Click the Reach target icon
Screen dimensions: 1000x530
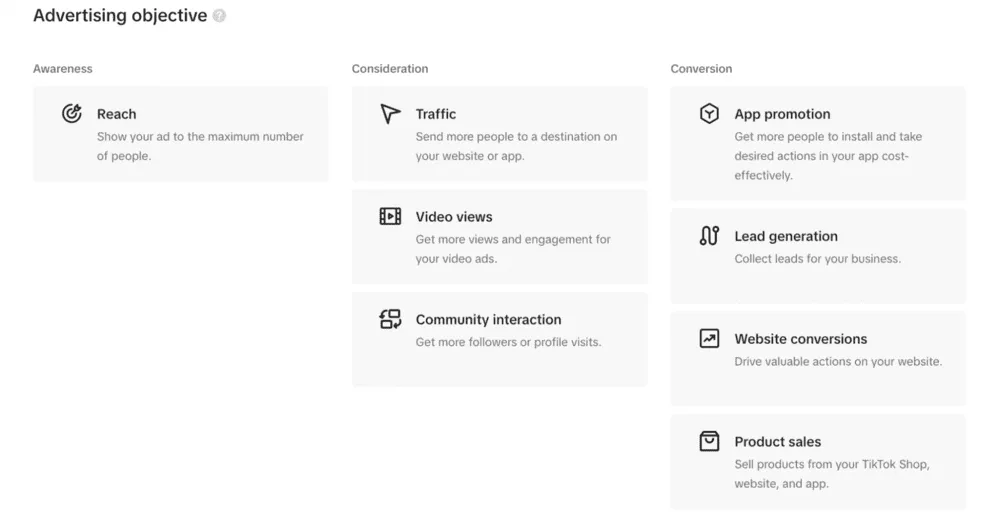(71, 114)
